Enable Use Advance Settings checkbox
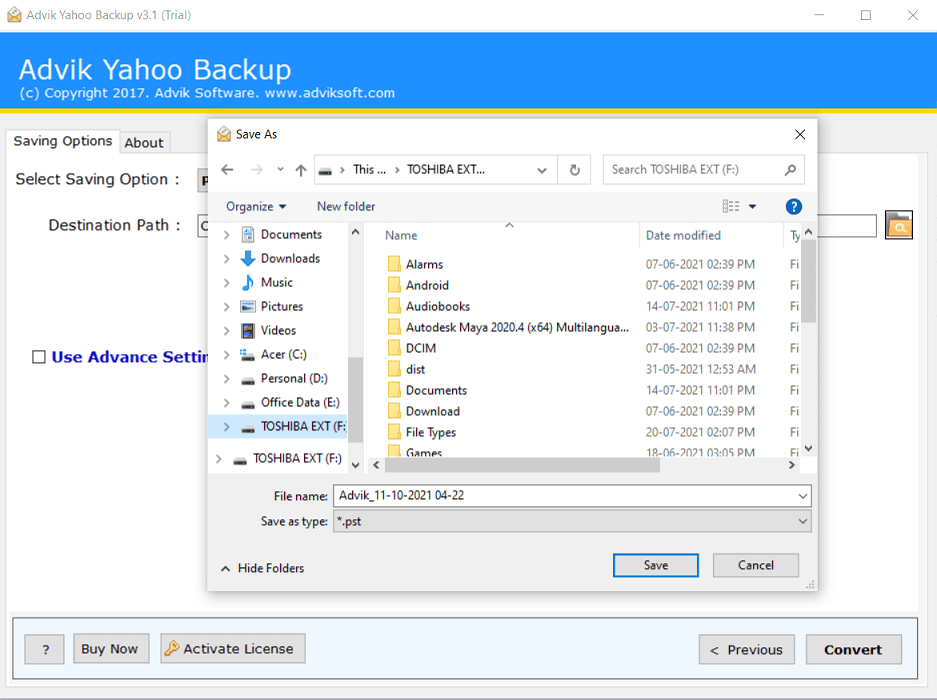Screen dimensions: 937x700 point(39,357)
